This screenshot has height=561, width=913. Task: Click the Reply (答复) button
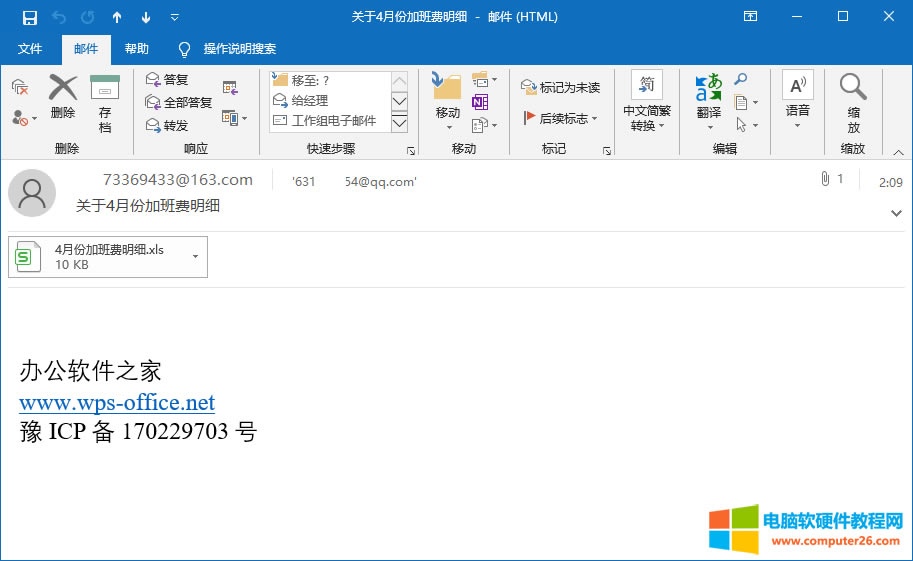tap(167, 80)
